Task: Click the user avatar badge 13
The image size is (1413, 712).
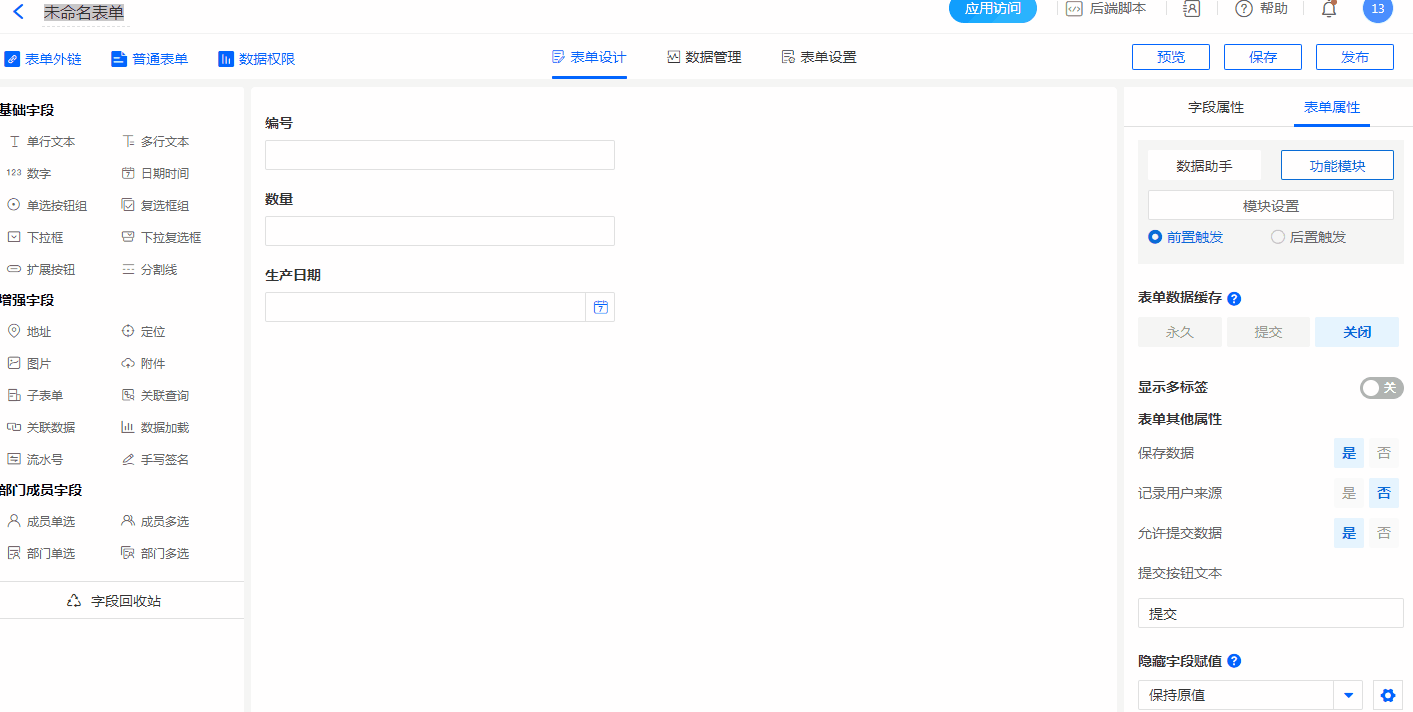Action: coord(1377,9)
